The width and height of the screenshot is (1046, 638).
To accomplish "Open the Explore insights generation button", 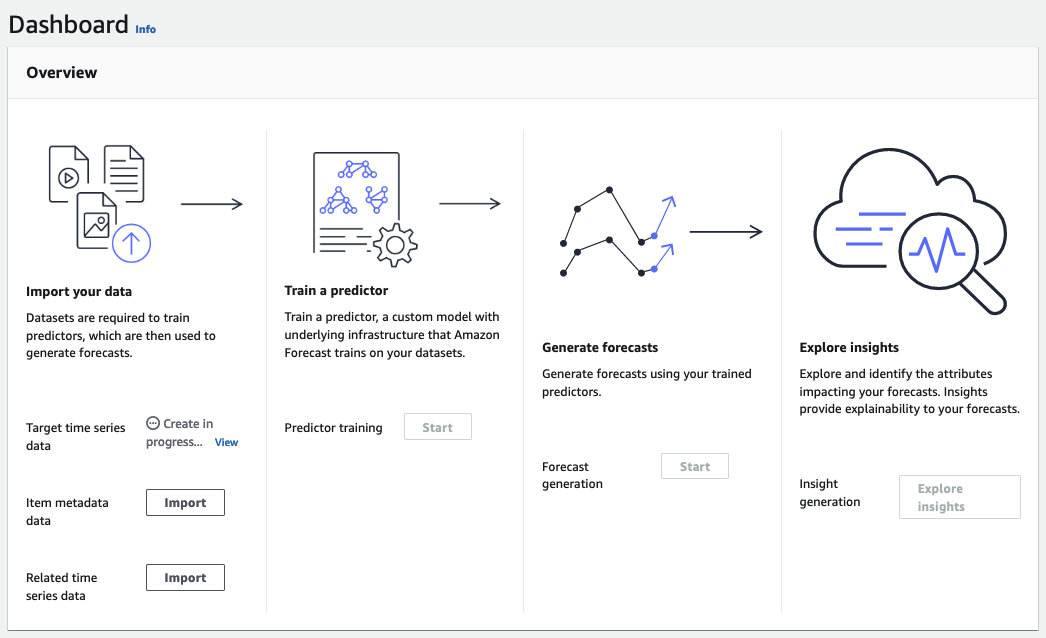I will 958,496.
